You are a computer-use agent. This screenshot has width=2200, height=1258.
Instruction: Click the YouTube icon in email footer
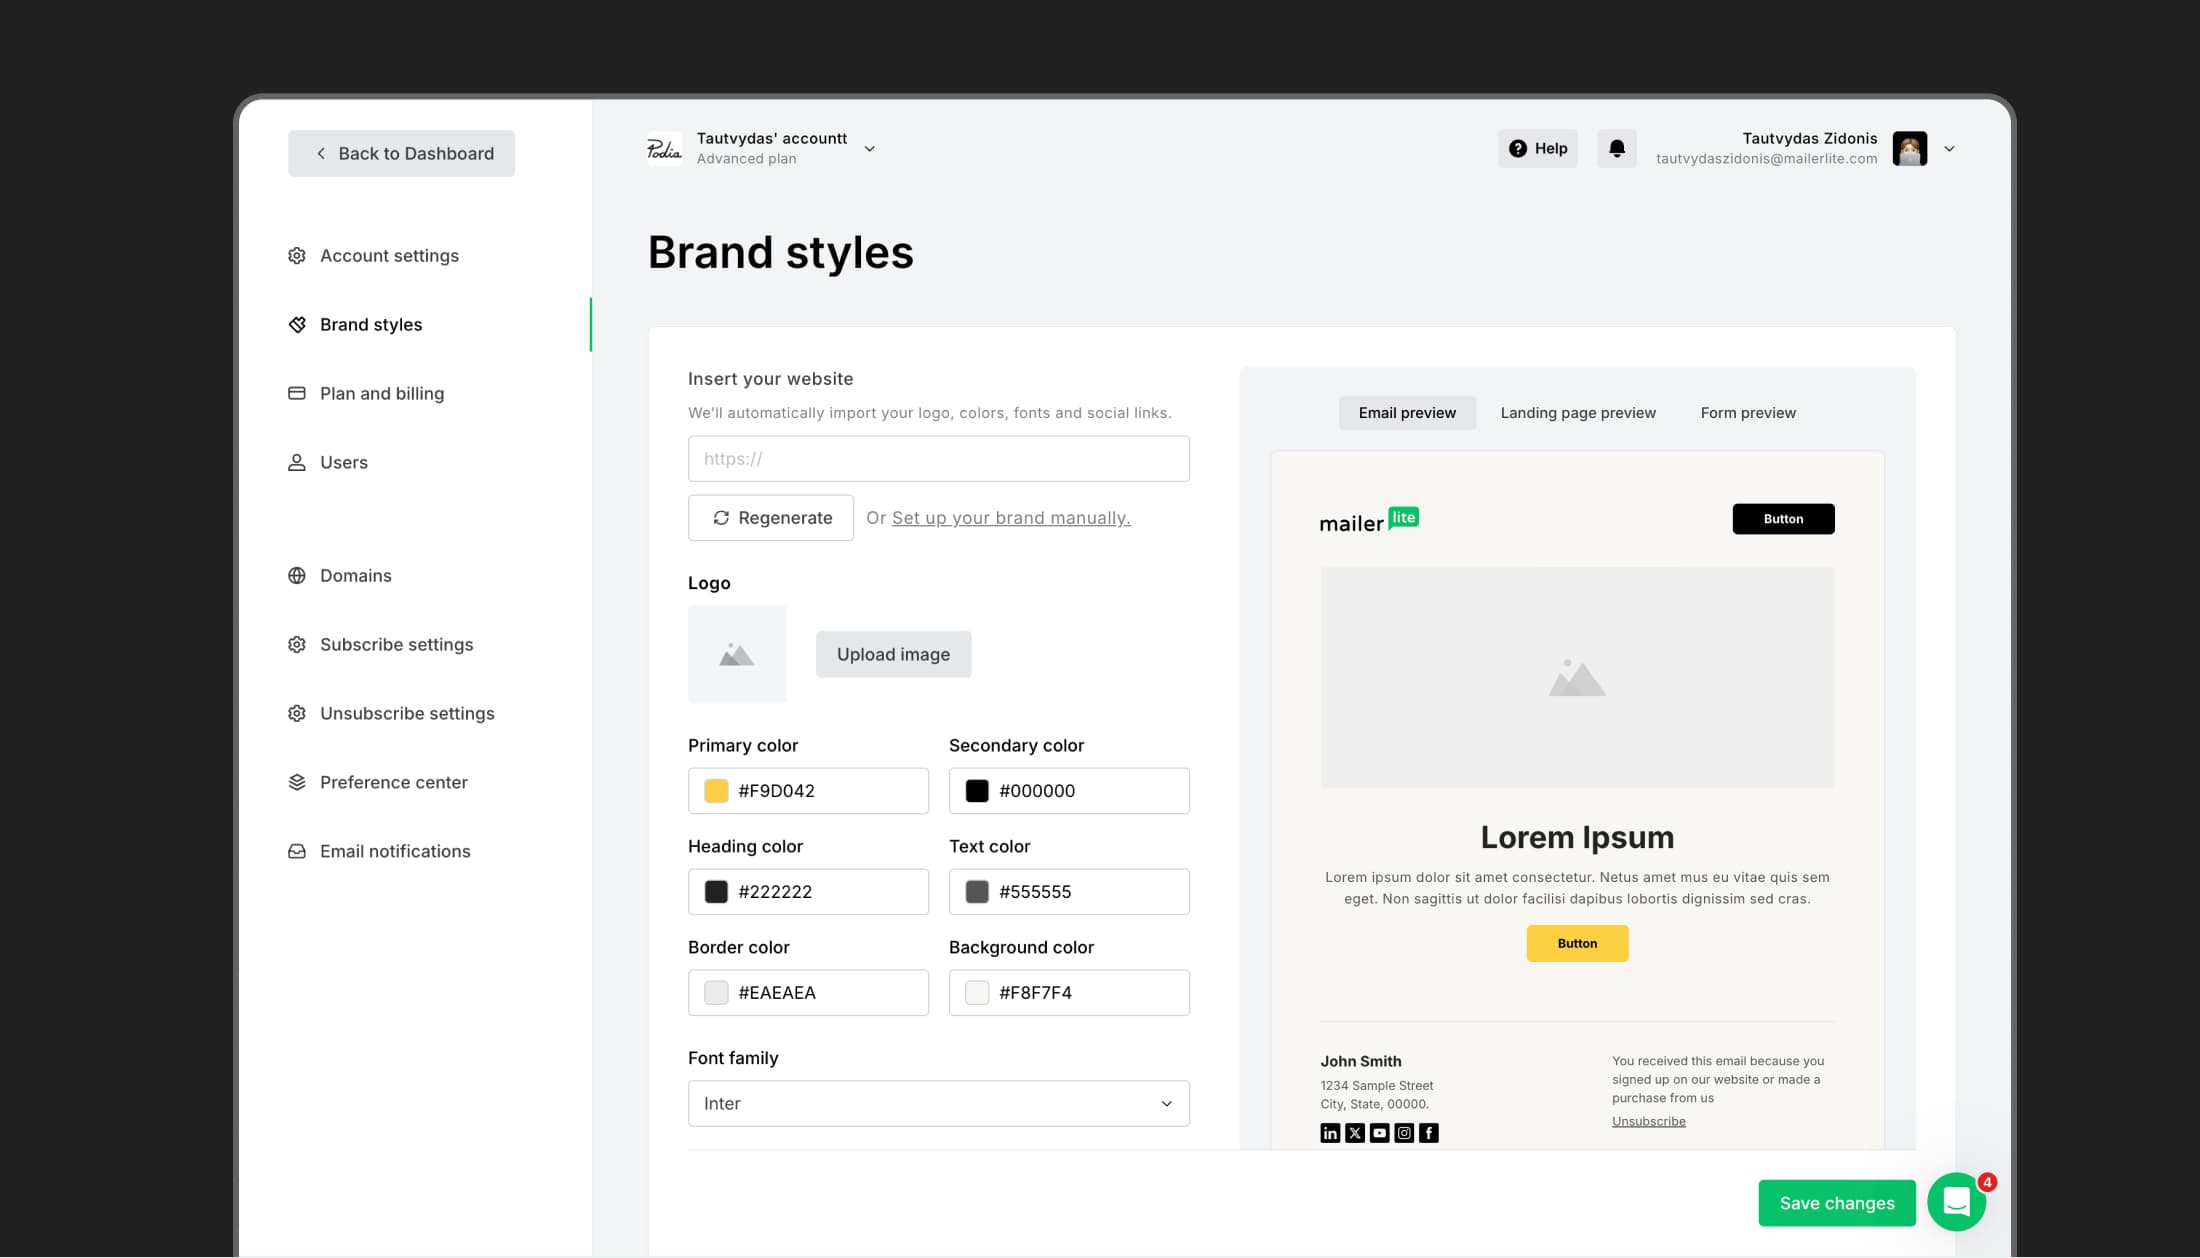tap(1379, 1133)
